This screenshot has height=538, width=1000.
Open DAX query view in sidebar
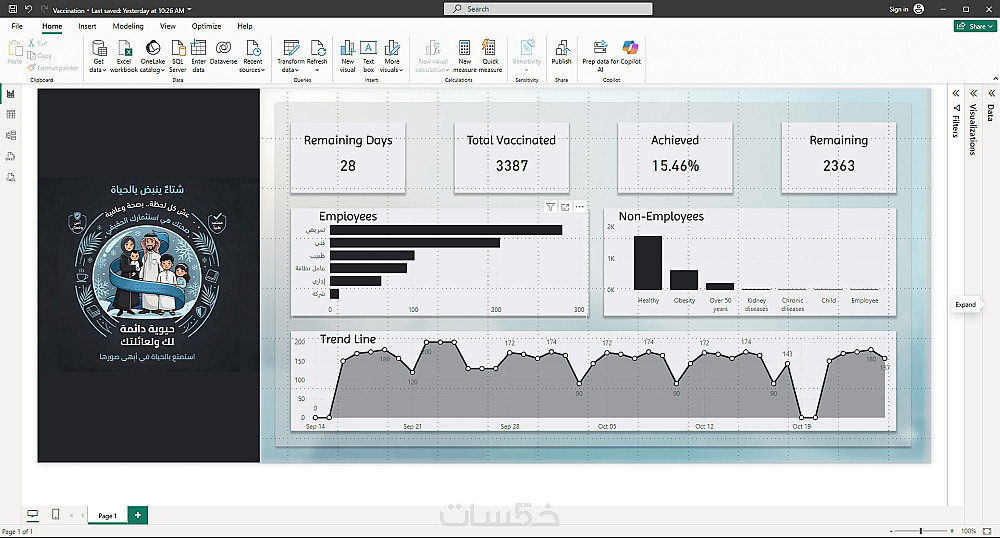[11, 157]
